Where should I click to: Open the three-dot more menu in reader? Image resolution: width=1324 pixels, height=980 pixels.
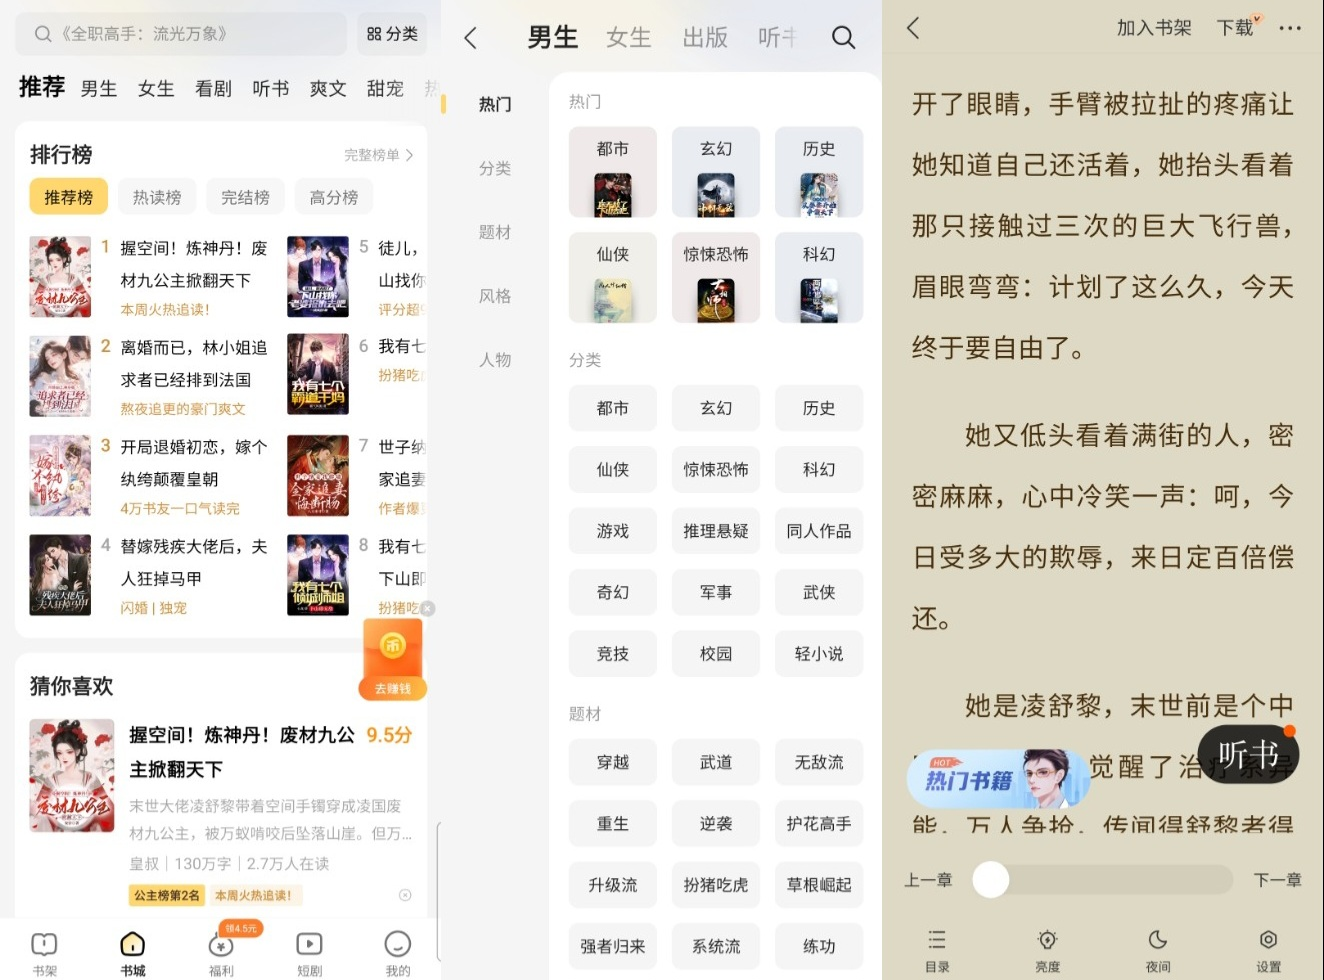tap(1290, 28)
